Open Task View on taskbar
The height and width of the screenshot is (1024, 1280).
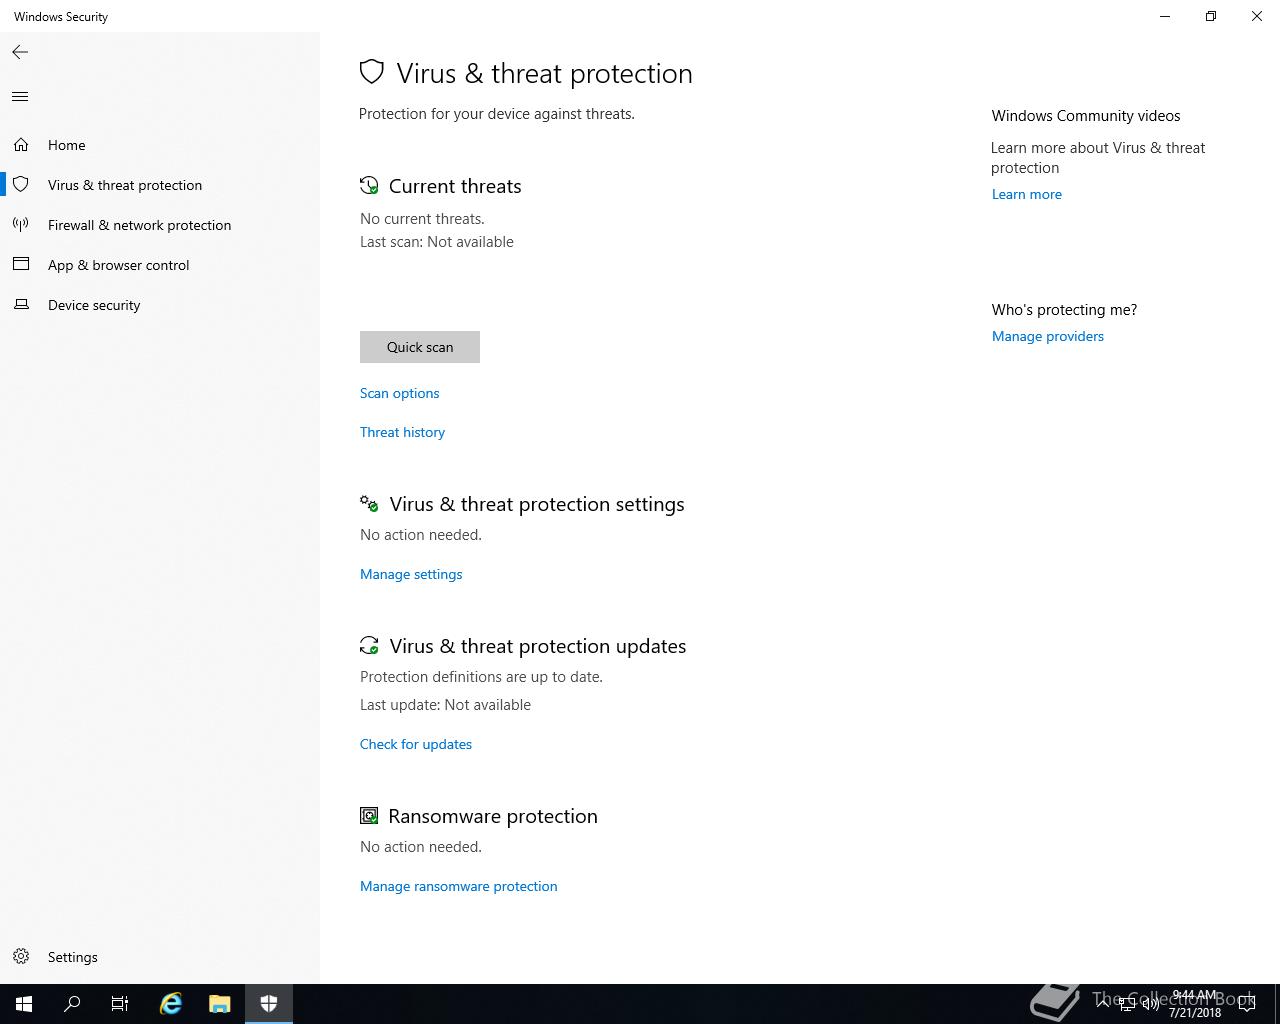120,1004
